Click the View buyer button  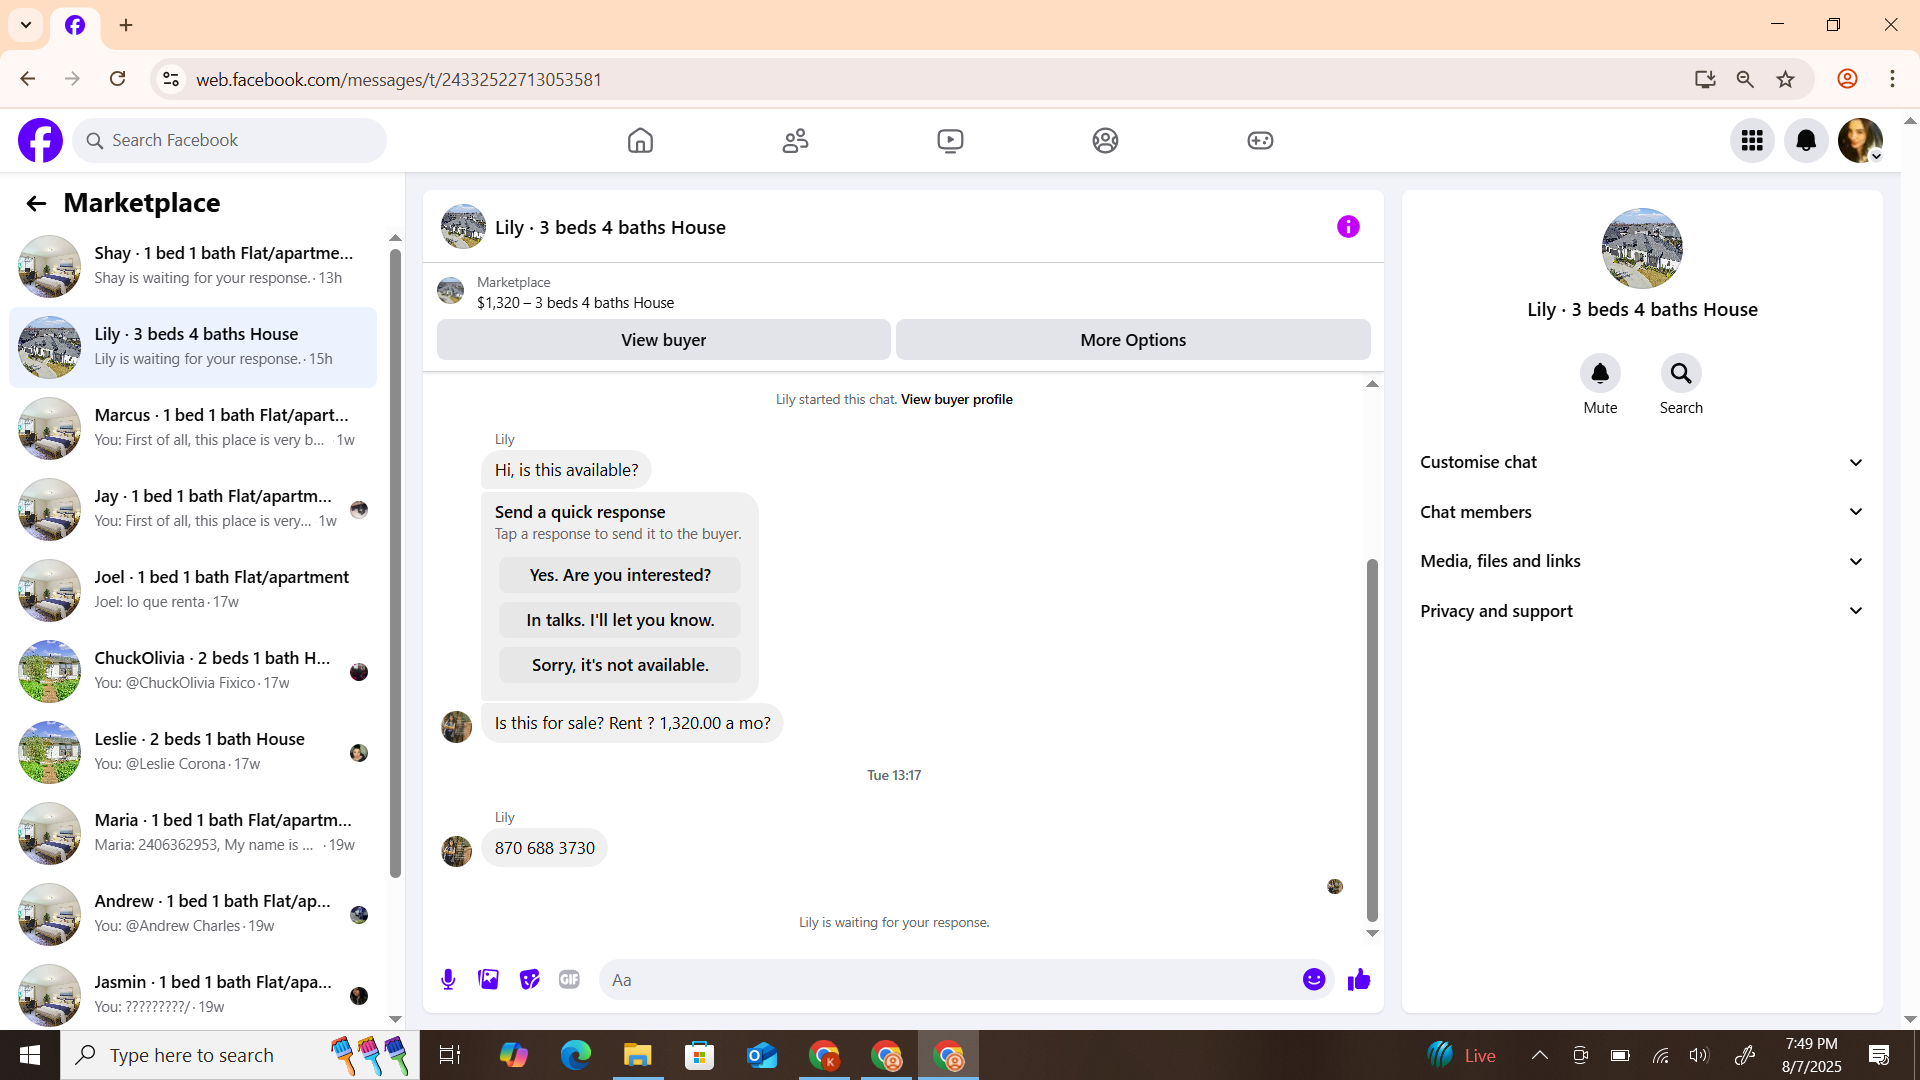tap(663, 340)
